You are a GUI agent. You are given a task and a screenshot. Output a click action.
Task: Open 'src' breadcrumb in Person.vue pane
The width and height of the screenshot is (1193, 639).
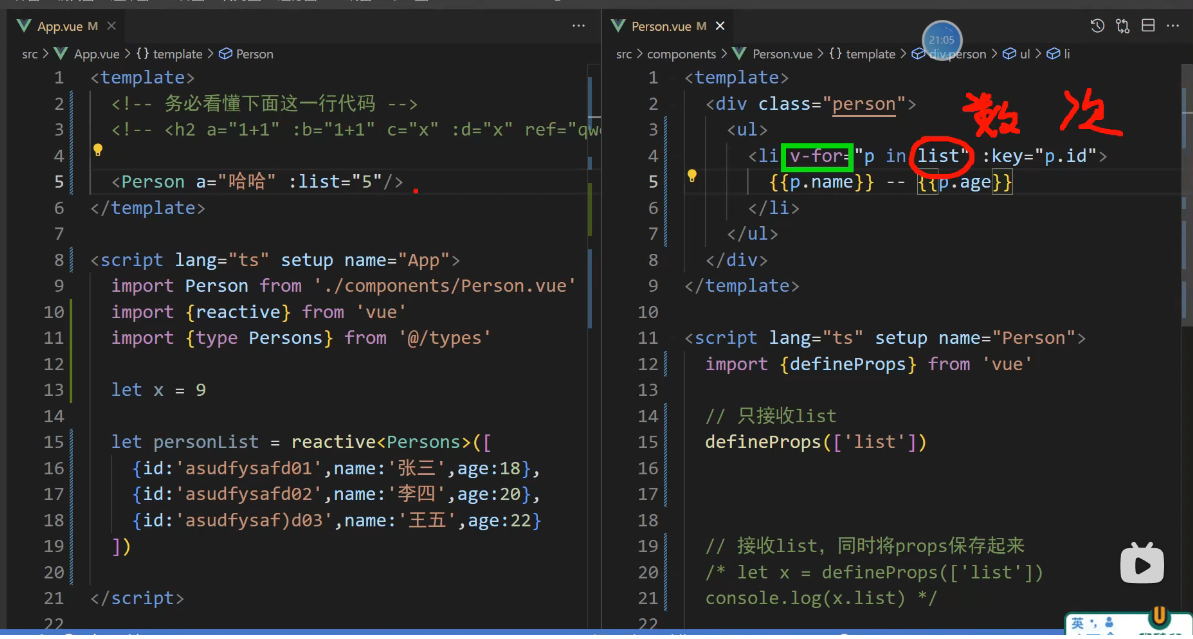coord(624,54)
